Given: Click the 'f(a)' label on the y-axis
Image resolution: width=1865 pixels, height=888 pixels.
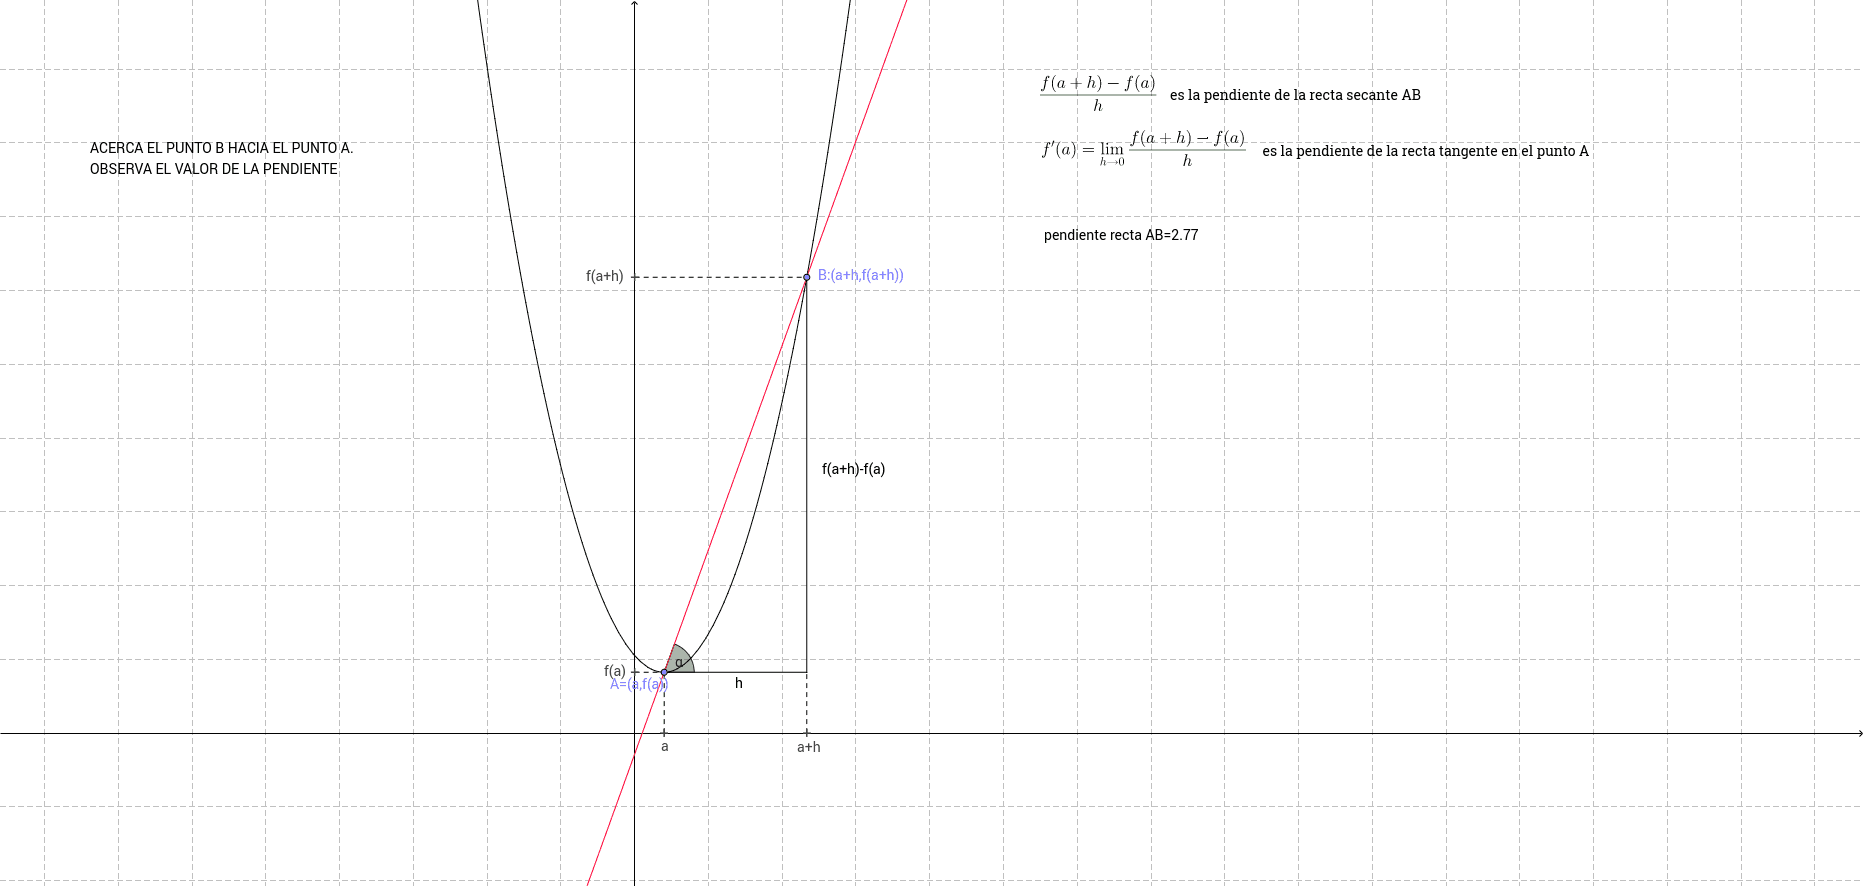Looking at the screenshot, I should tap(615, 671).
